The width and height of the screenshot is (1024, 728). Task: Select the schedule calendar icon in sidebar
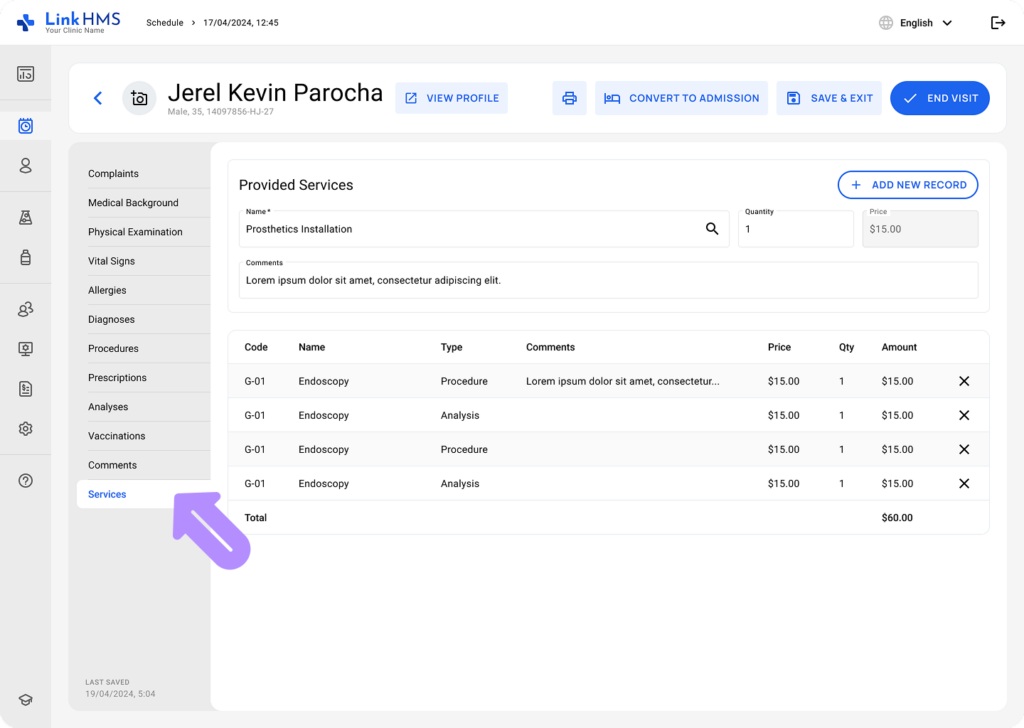click(25, 125)
